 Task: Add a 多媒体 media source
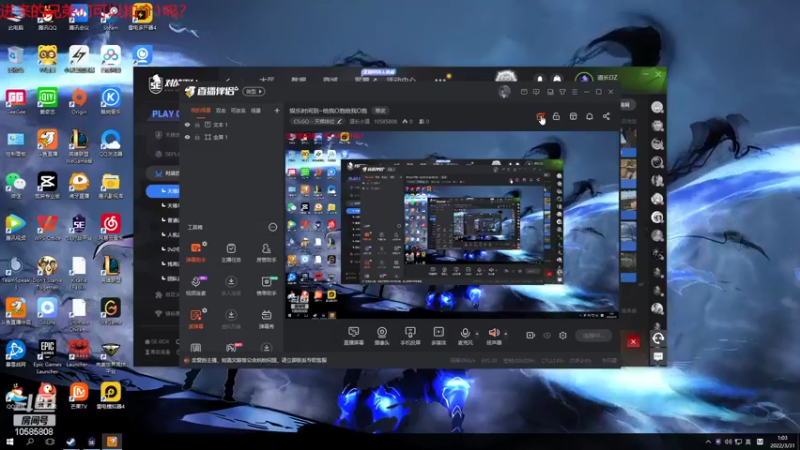click(439, 336)
